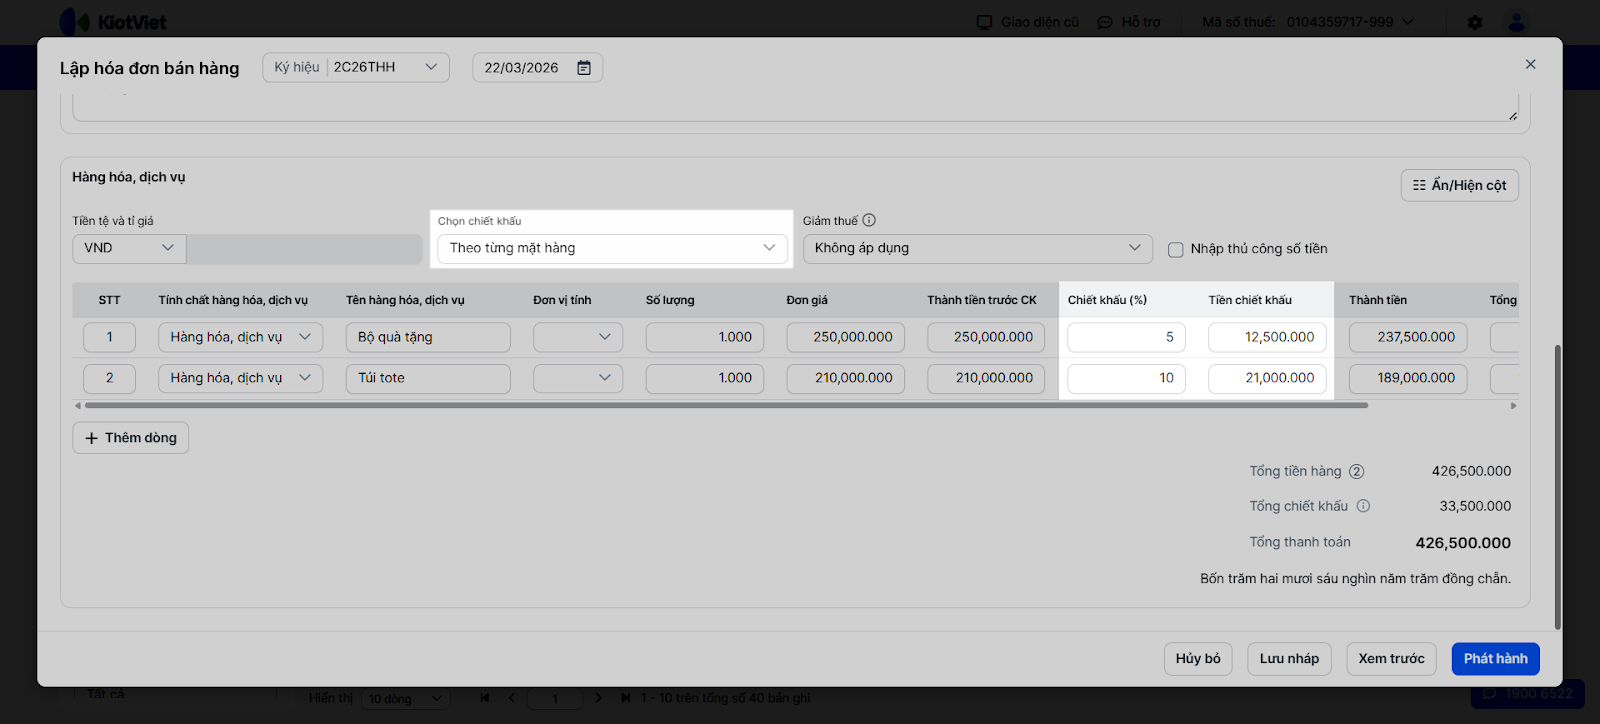
Task: Click the Số lượng field for Bộ quà tặng
Action: tap(705, 337)
